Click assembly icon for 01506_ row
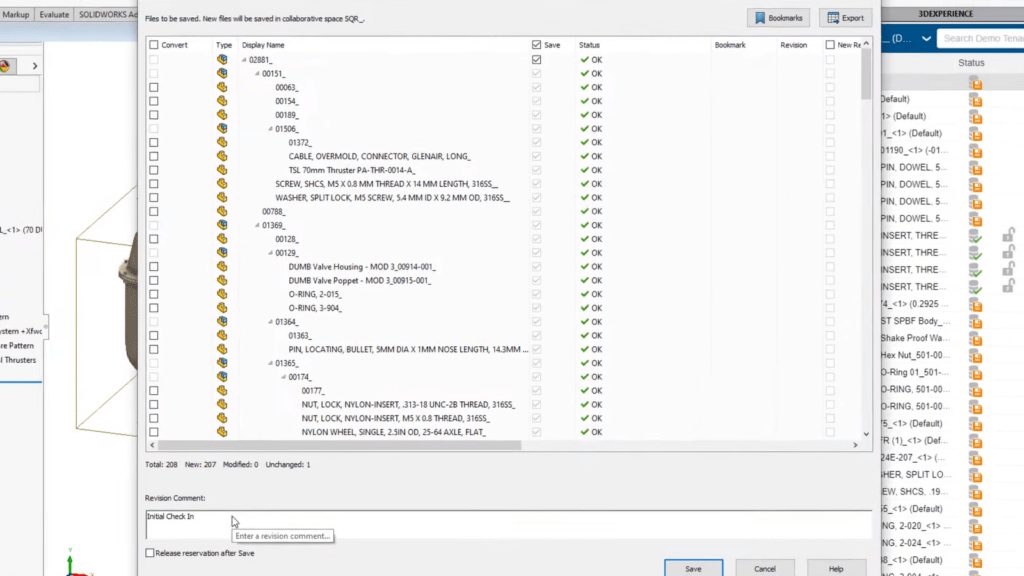1024x576 pixels. [x=222, y=129]
